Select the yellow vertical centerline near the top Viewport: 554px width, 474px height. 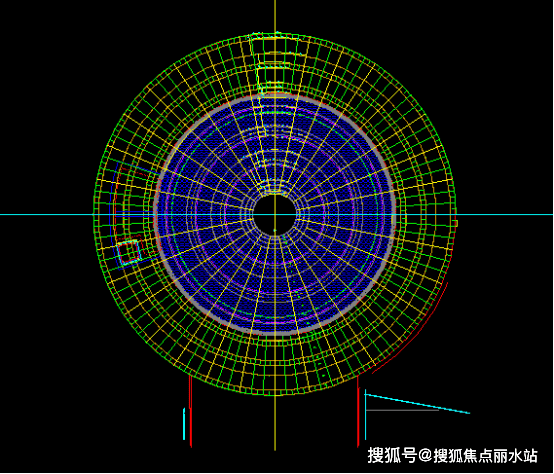(275, 16)
